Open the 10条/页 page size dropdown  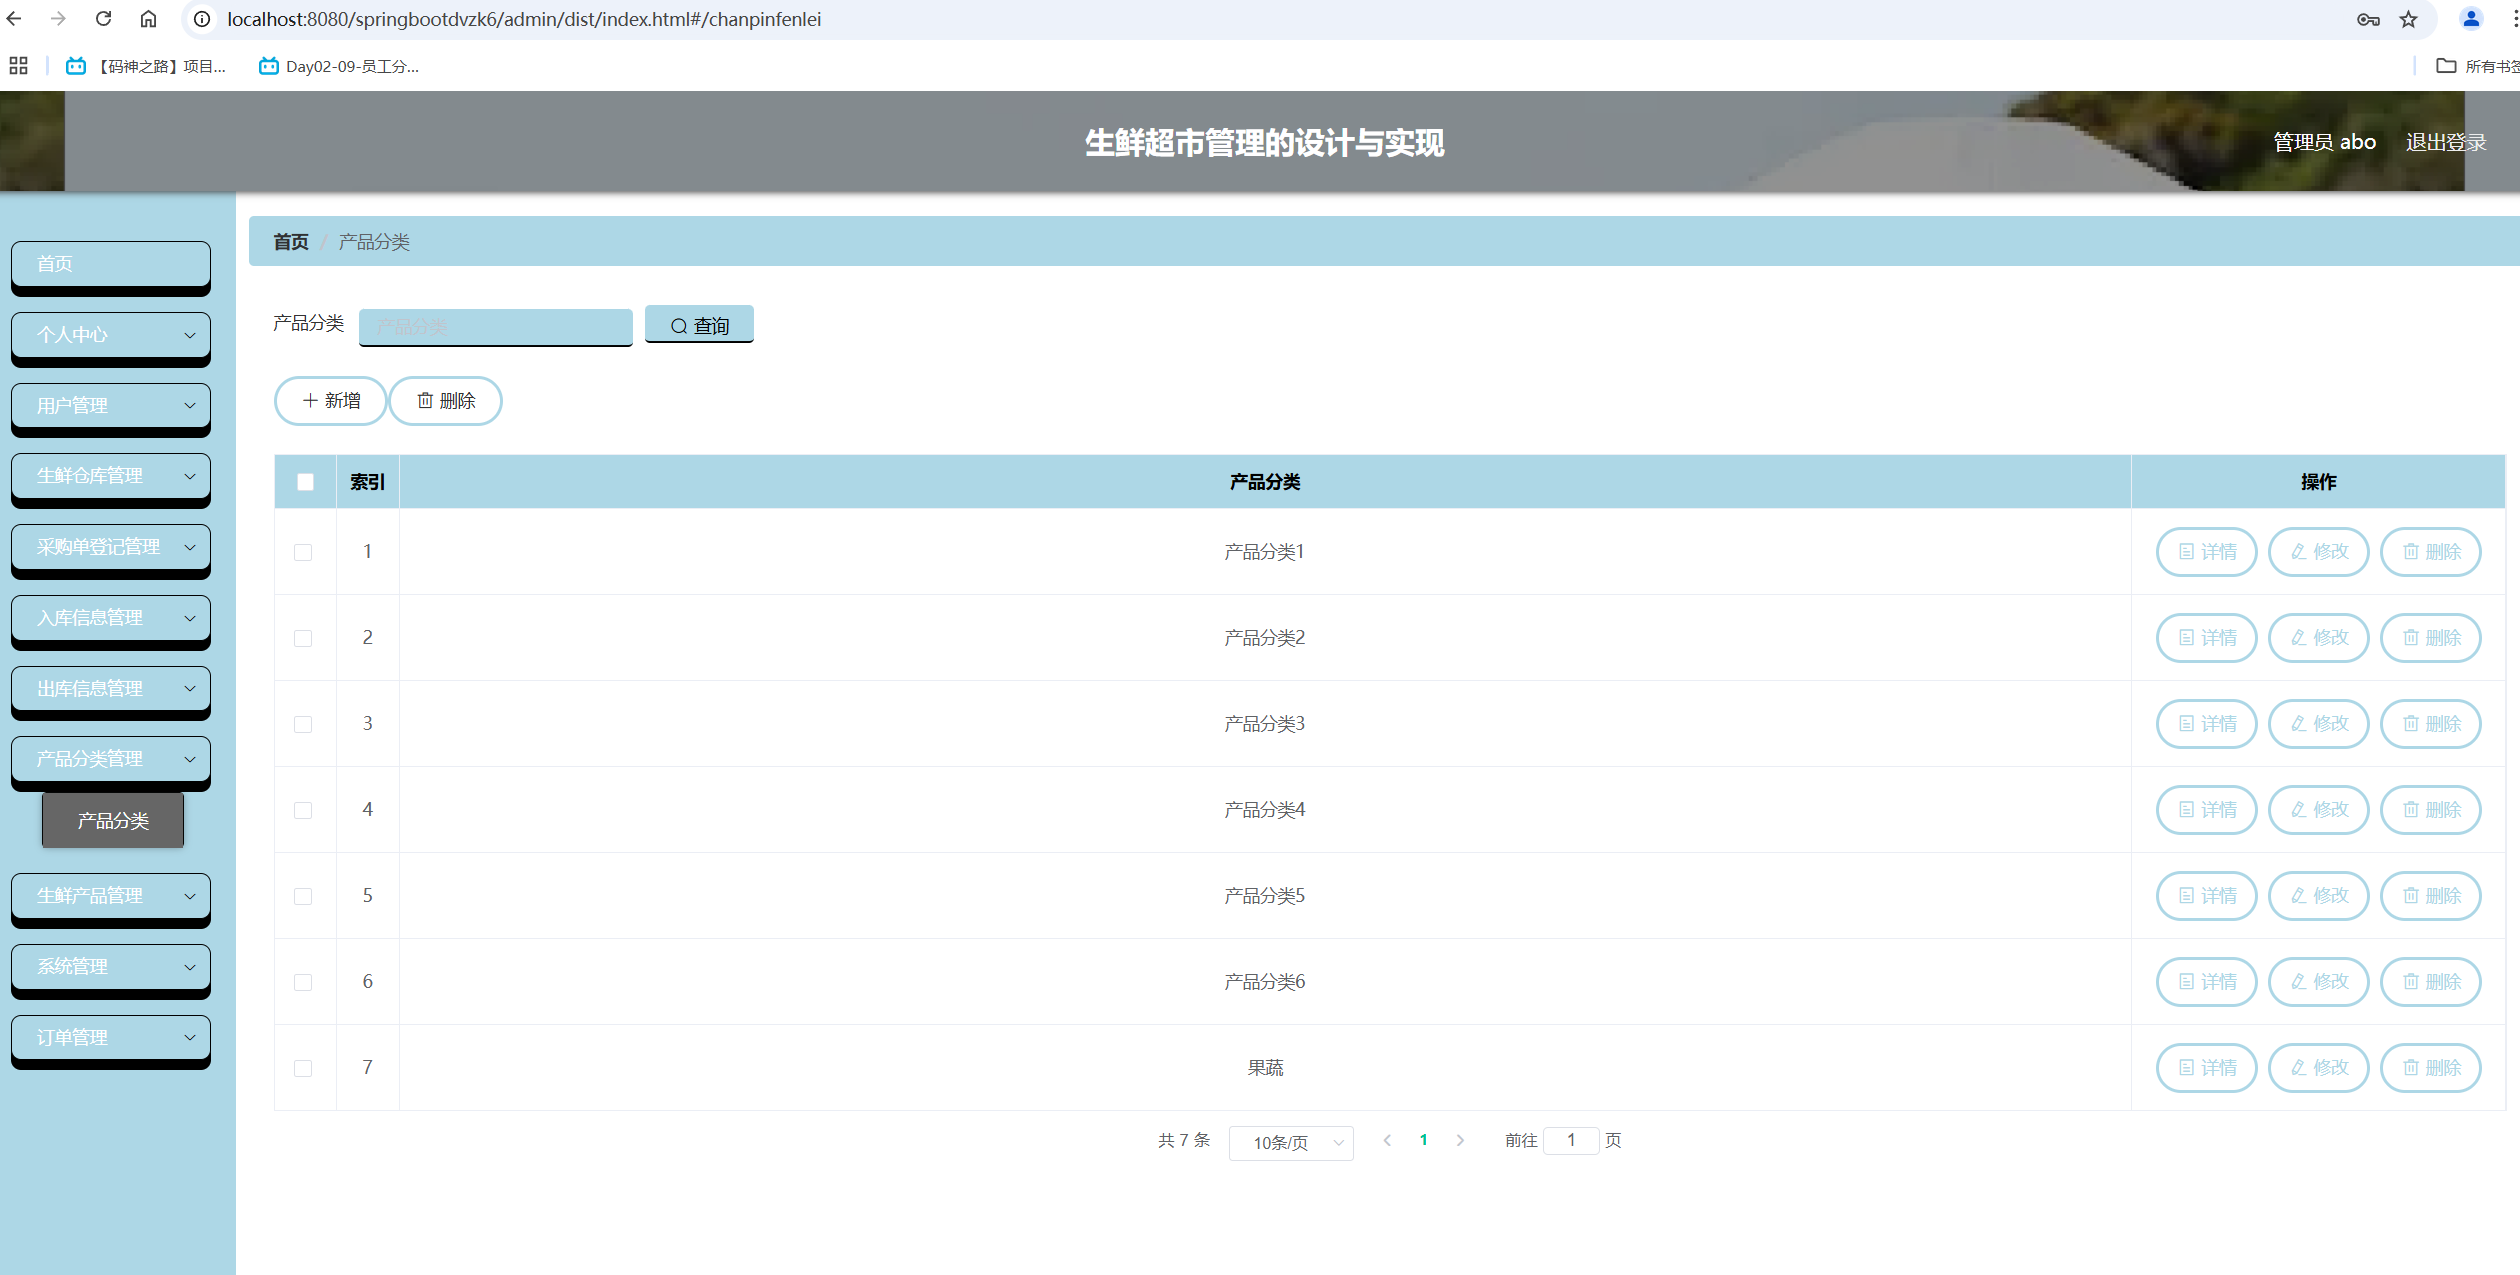[1291, 1143]
